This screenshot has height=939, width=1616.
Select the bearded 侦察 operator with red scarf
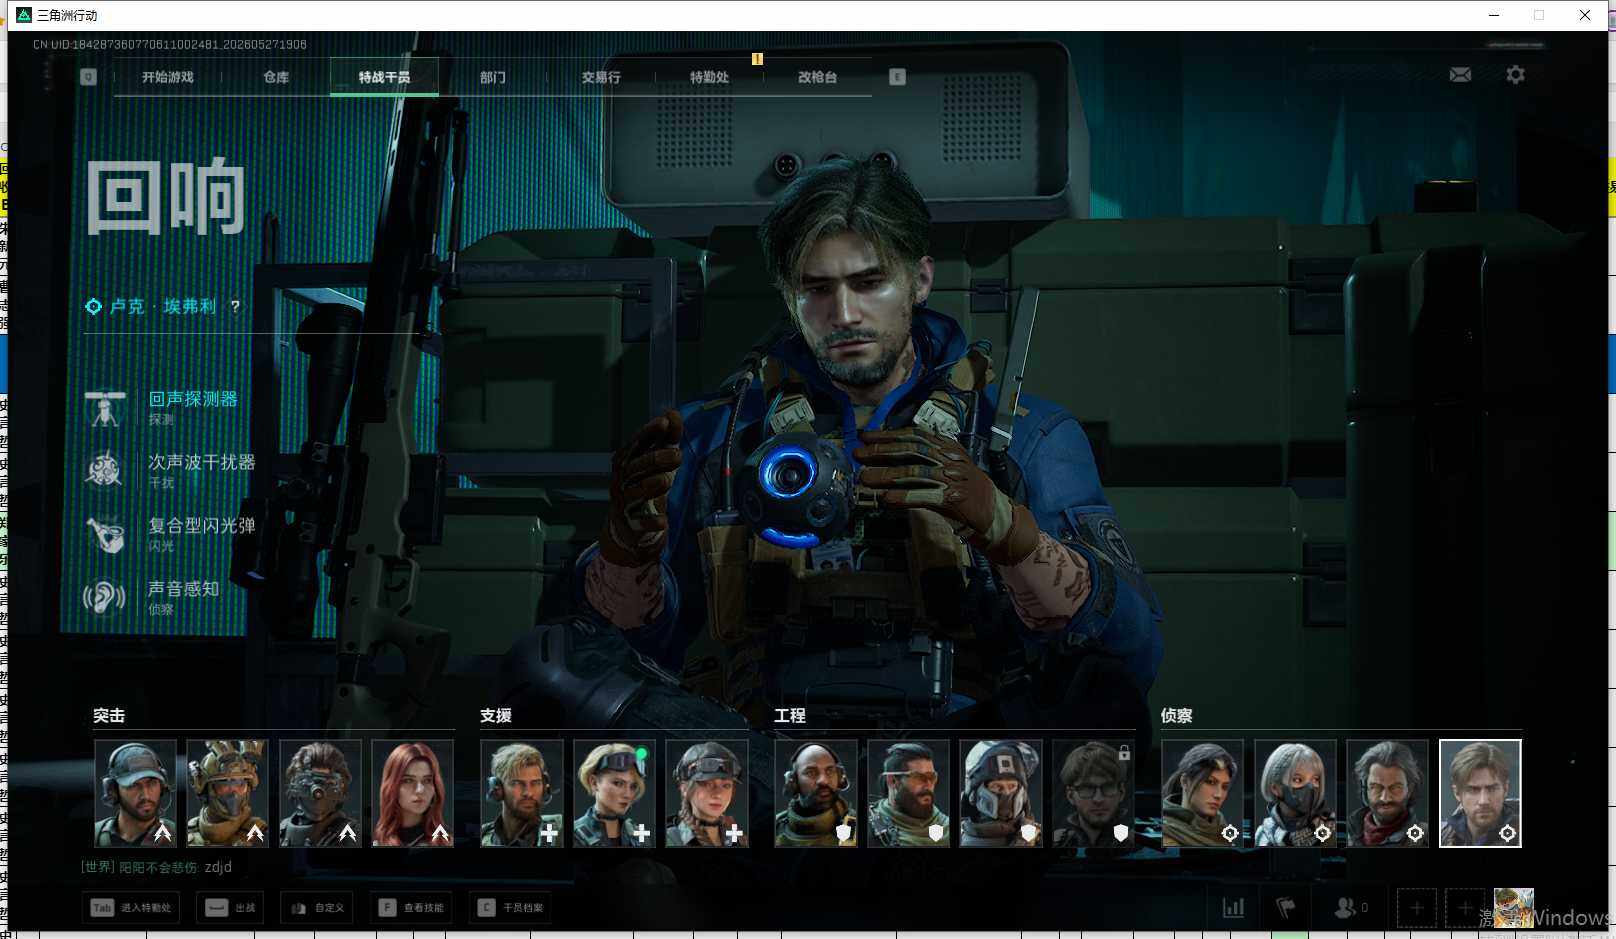1387,793
